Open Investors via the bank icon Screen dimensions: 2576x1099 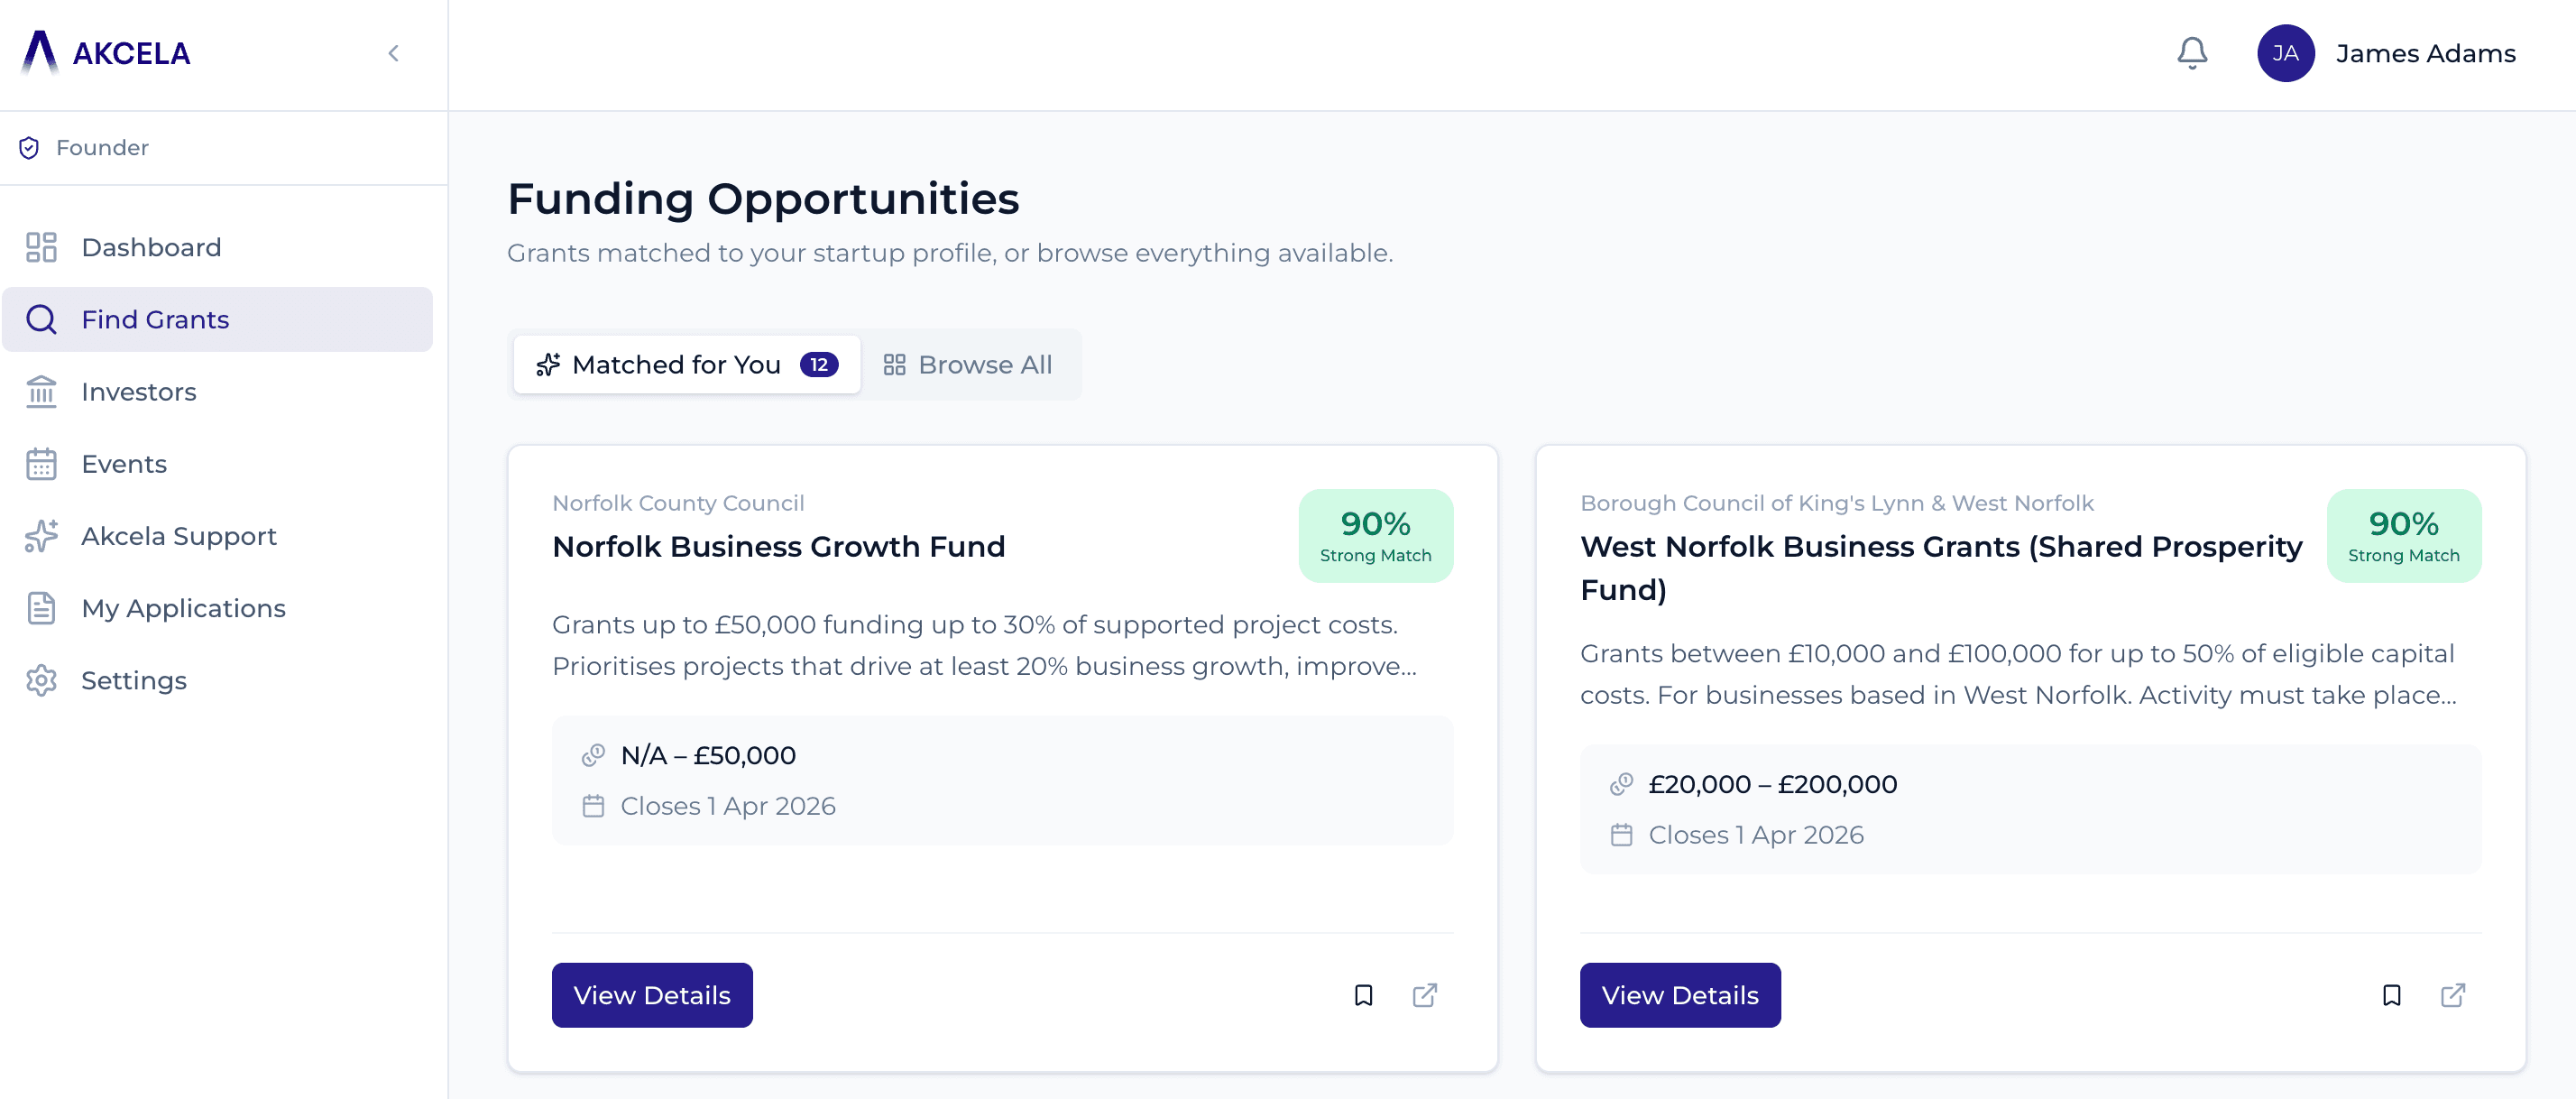pos(41,392)
